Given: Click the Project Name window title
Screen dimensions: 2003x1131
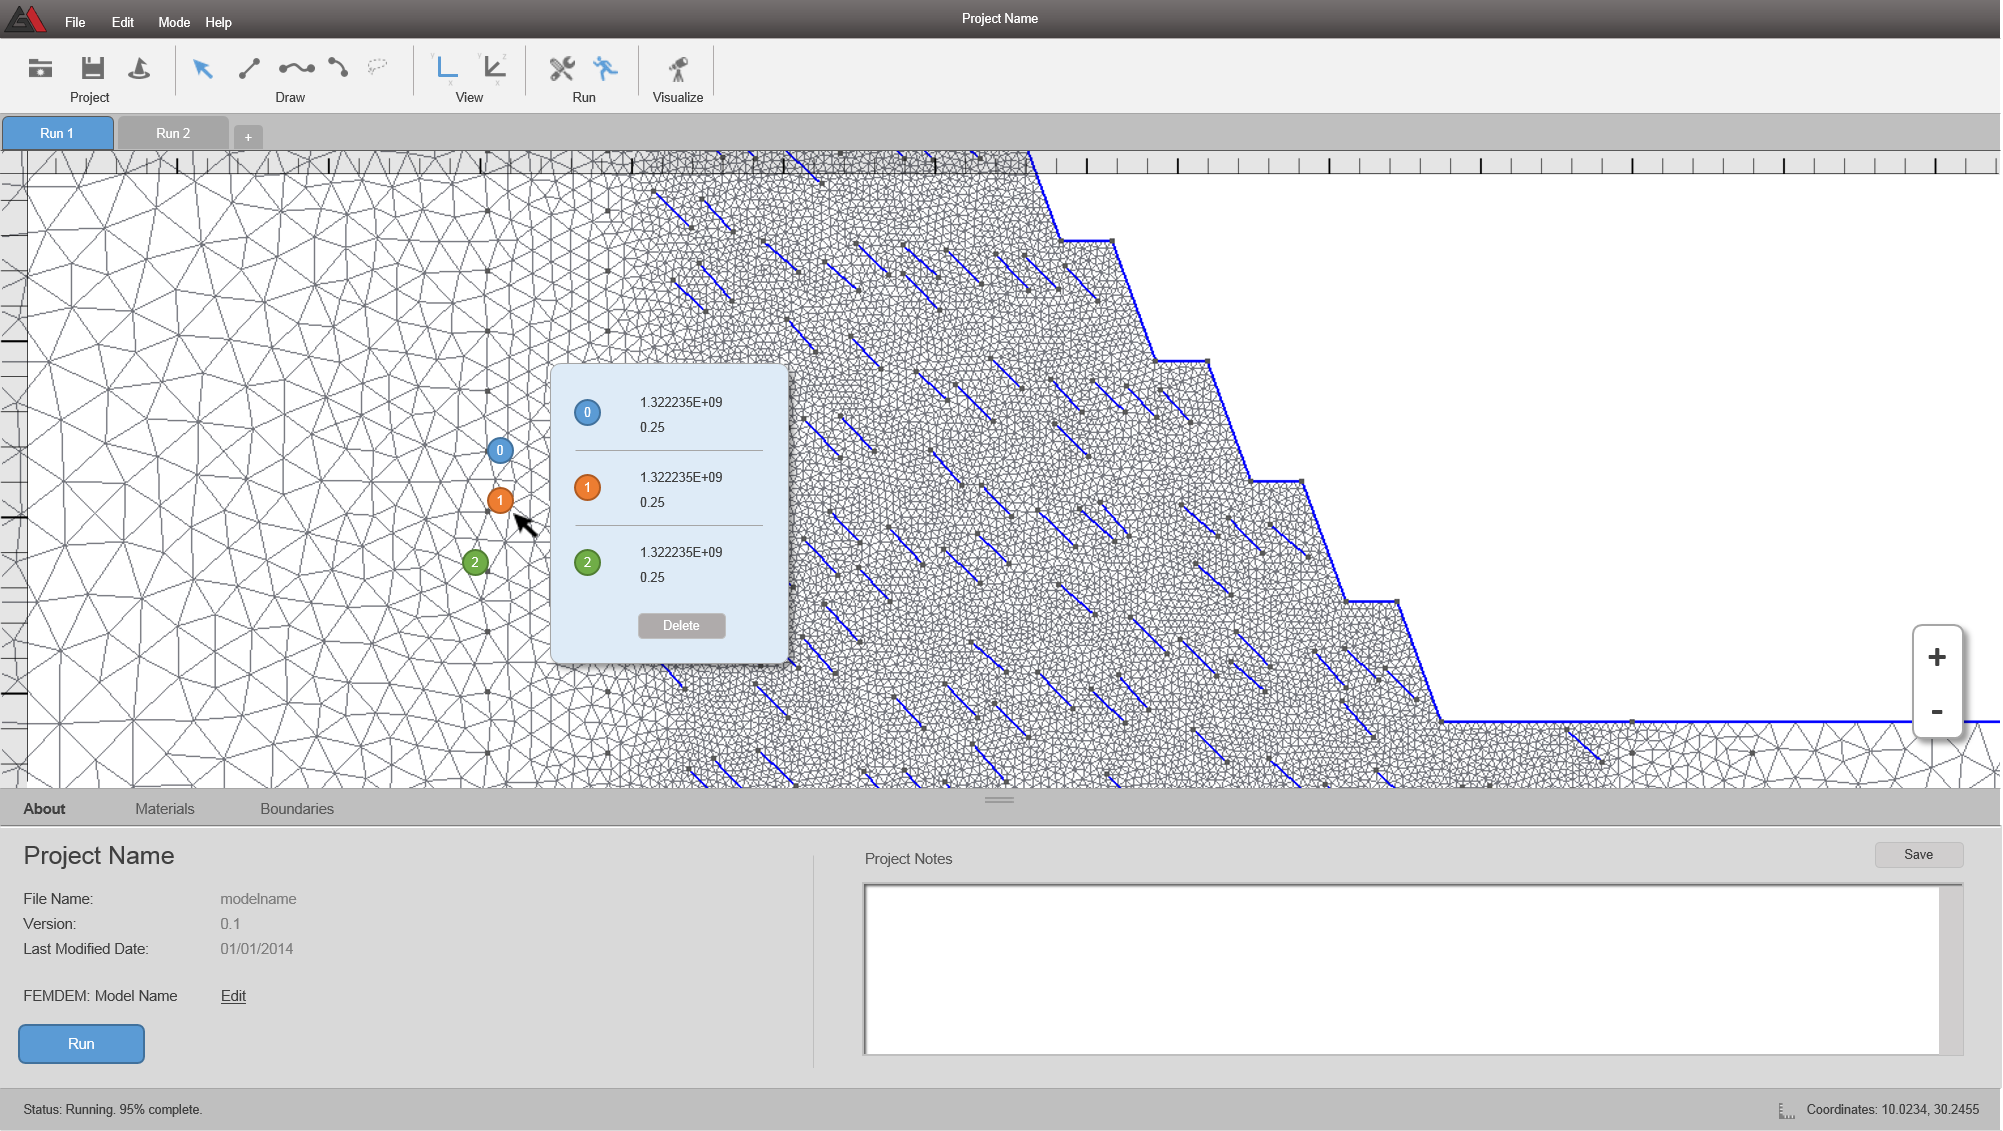Looking at the screenshot, I should point(1000,19).
